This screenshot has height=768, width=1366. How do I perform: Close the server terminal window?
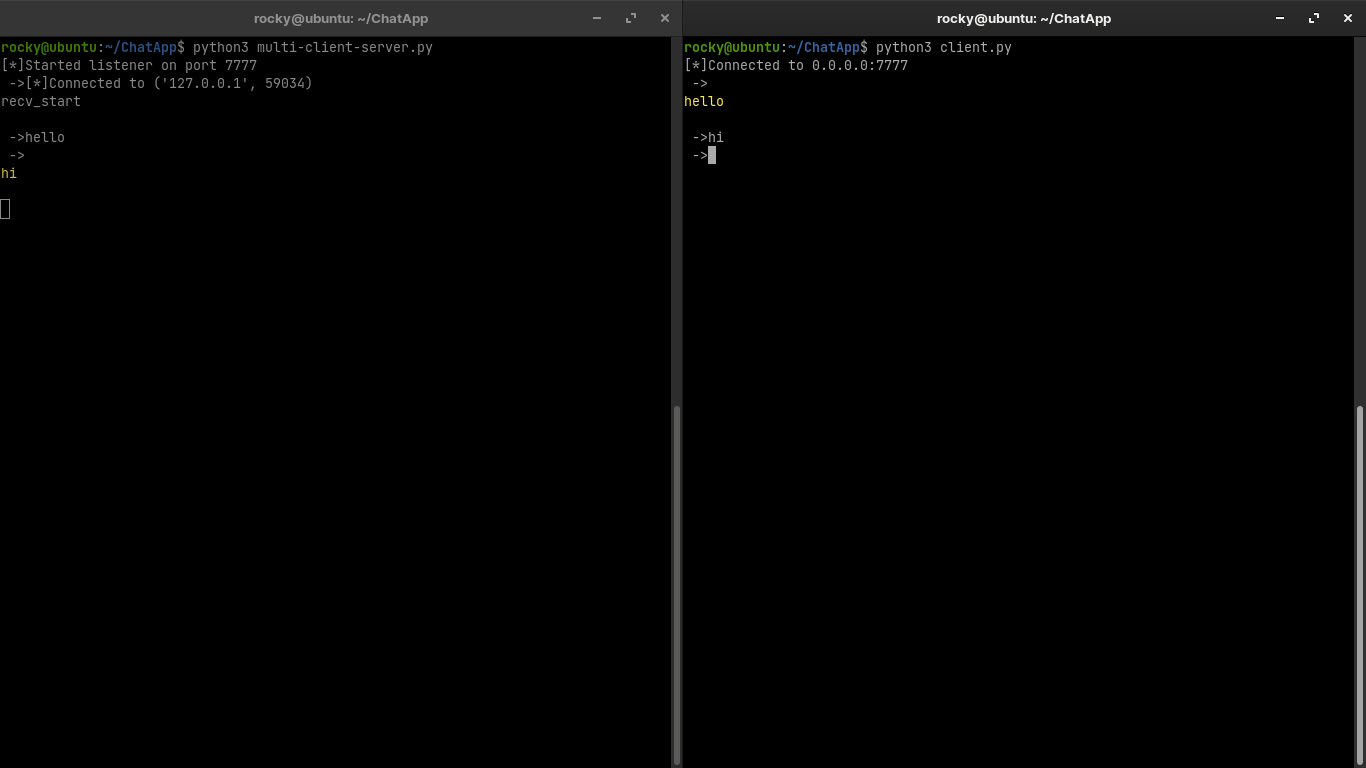click(x=664, y=18)
